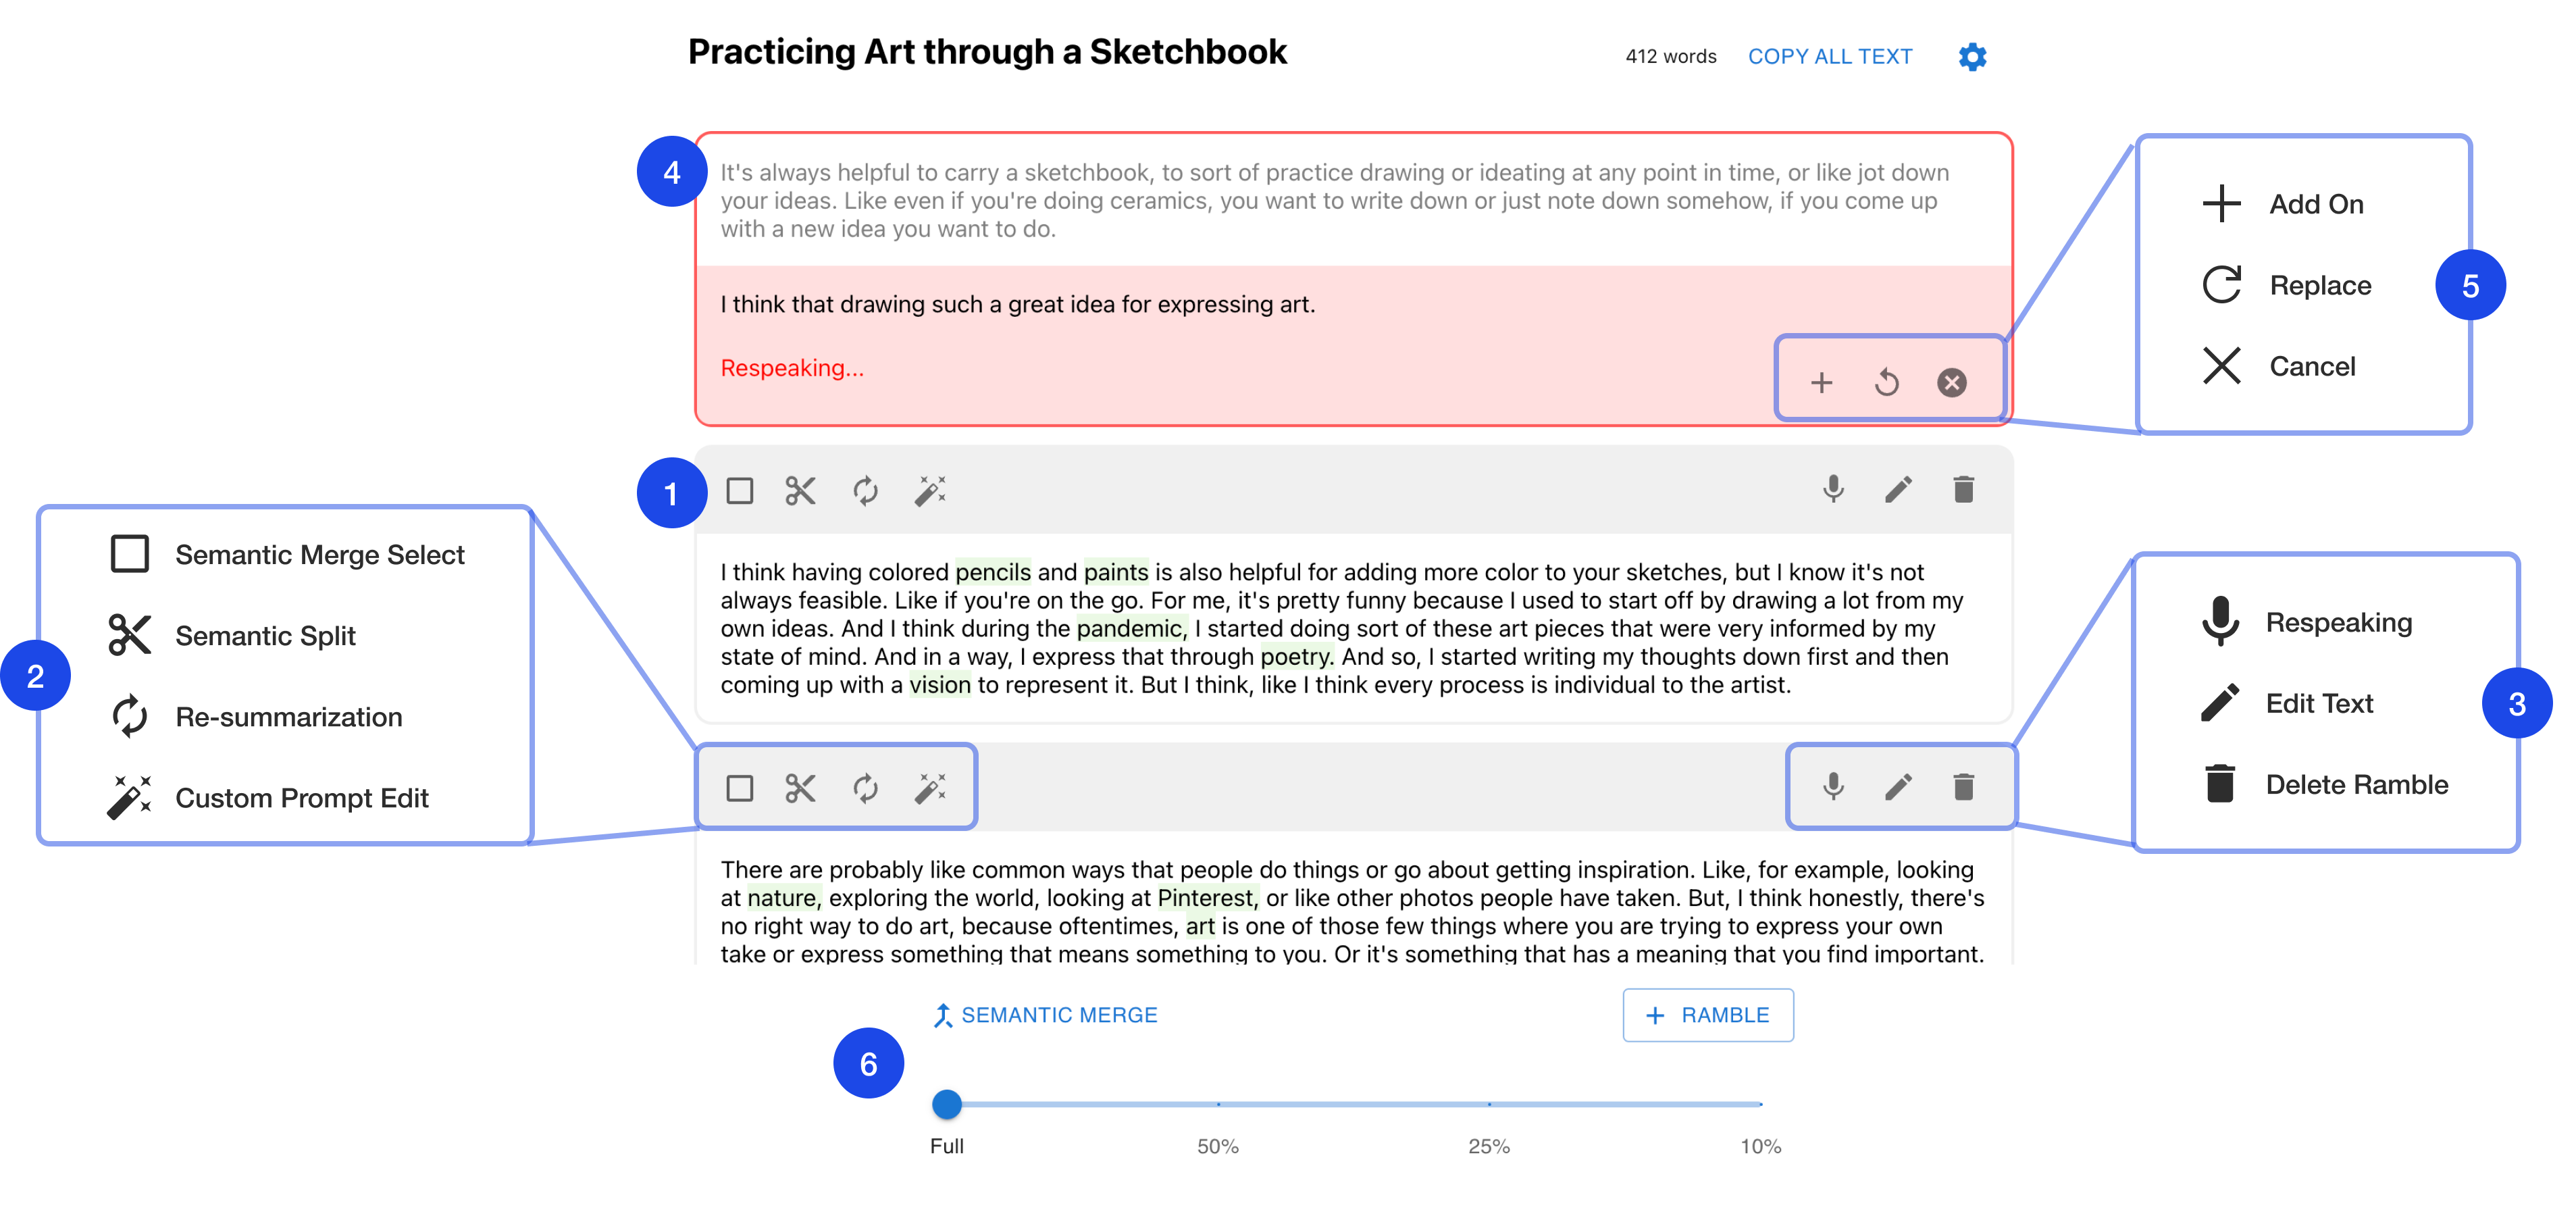Click Semantic Split scissors in first ramble toolbar
Screen dimensions: 2576x1214
[800, 491]
